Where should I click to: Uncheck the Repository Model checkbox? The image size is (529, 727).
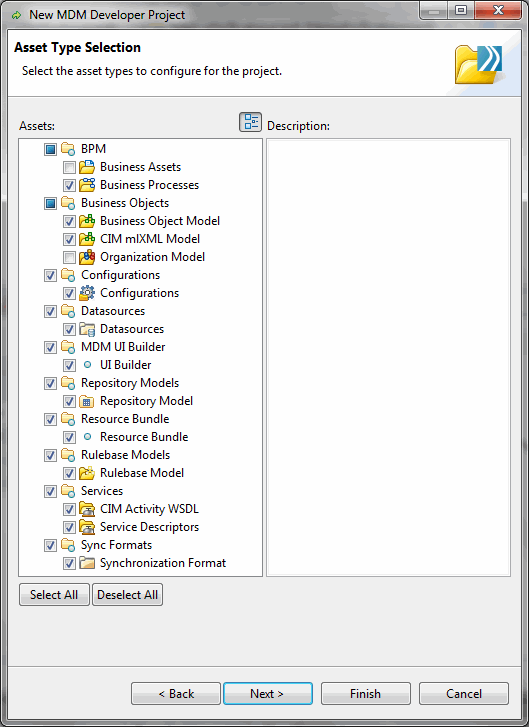click(70, 402)
